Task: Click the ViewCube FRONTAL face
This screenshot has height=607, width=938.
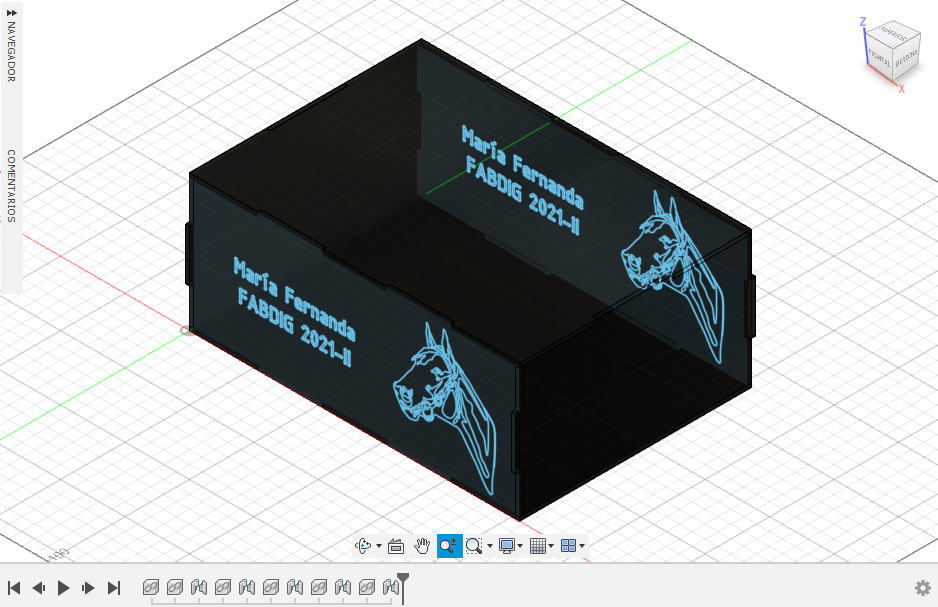Action: click(x=879, y=59)
